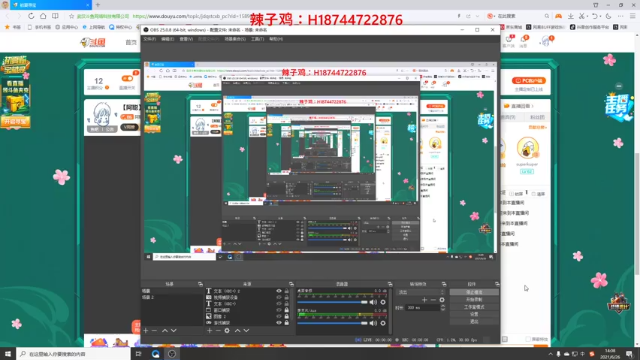Click the Exit (退出) button in OBS Controls
The height and width of the screenshot is (360, 640).
(x=474, y=322)
